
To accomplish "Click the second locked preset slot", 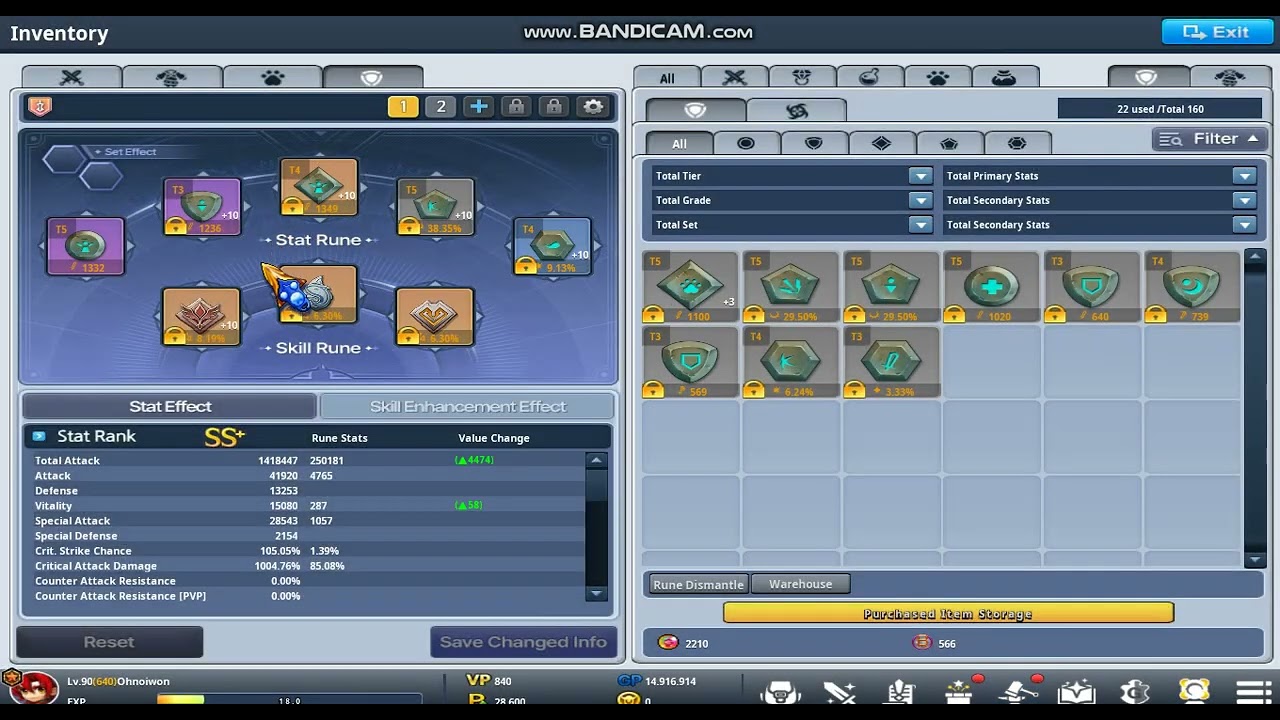I will click(554, 106).
